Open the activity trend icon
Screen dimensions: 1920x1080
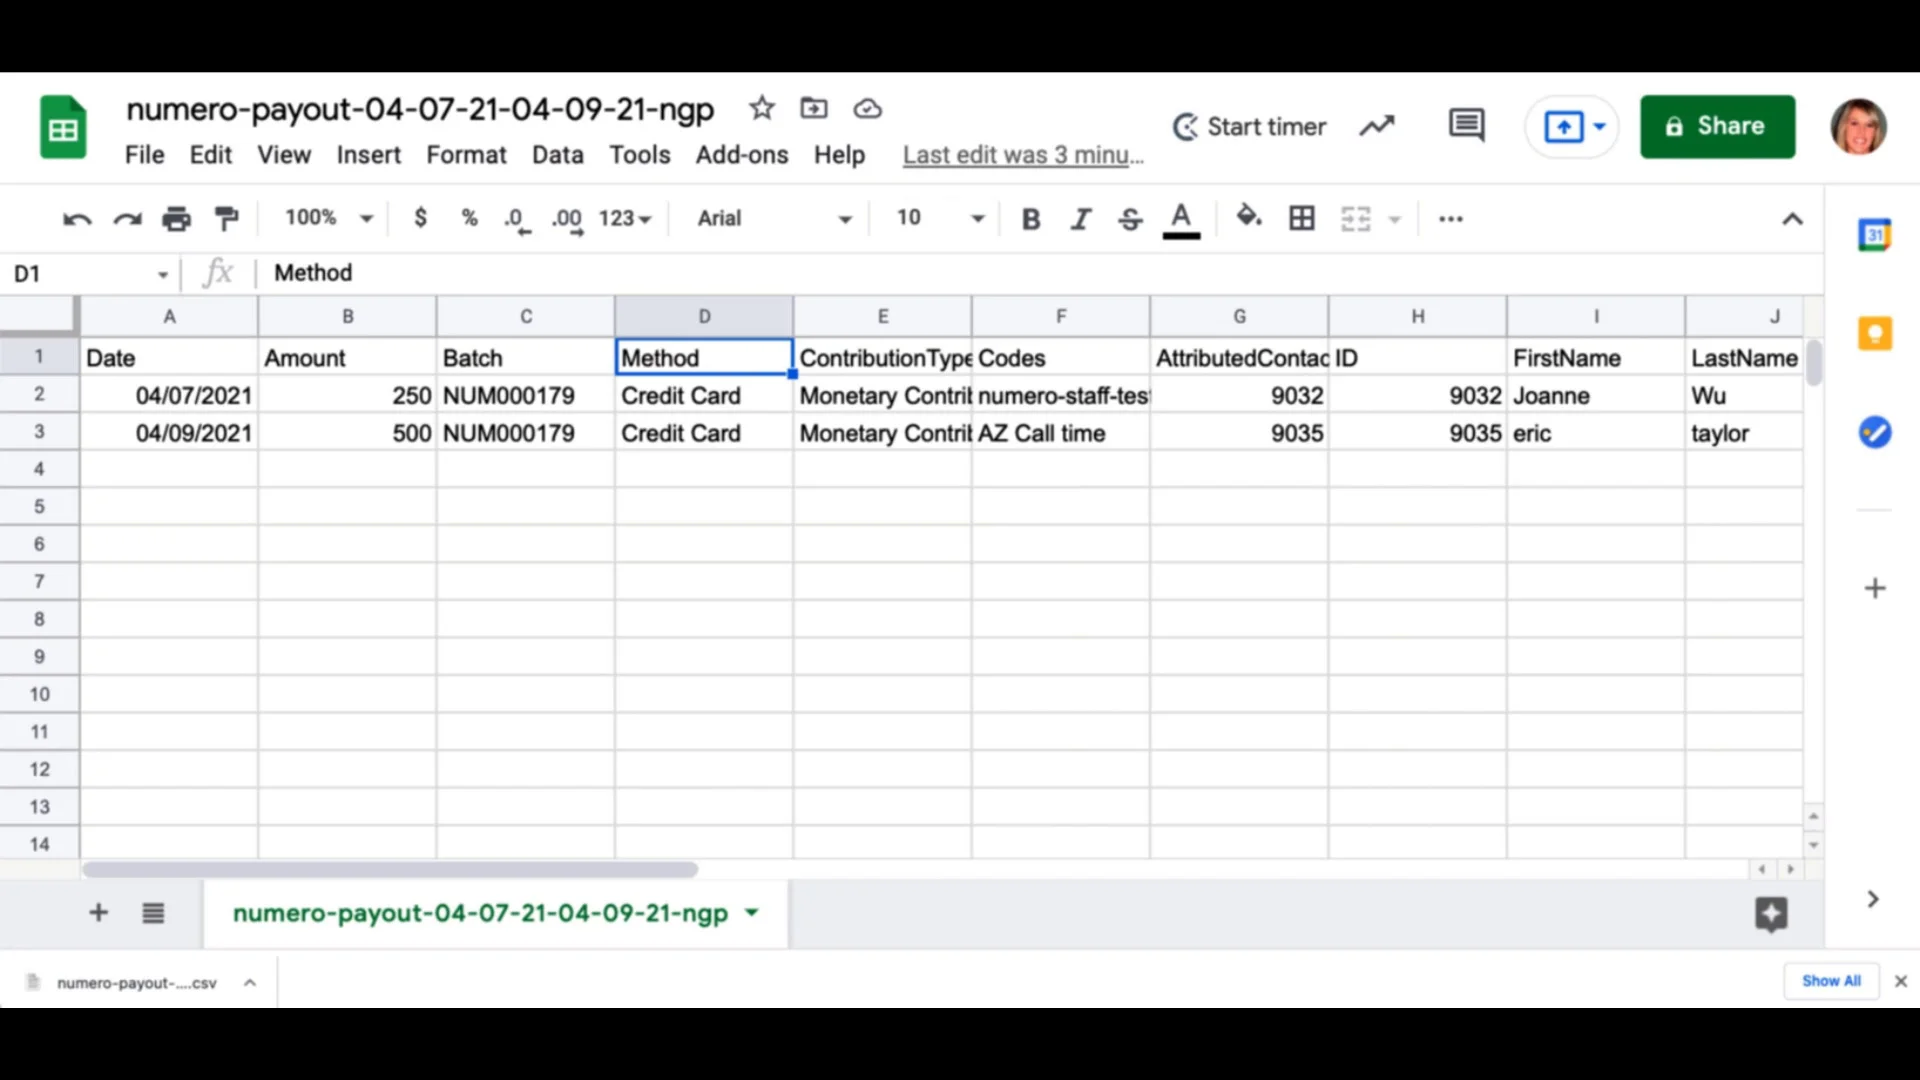click(x=1377, y=126)
